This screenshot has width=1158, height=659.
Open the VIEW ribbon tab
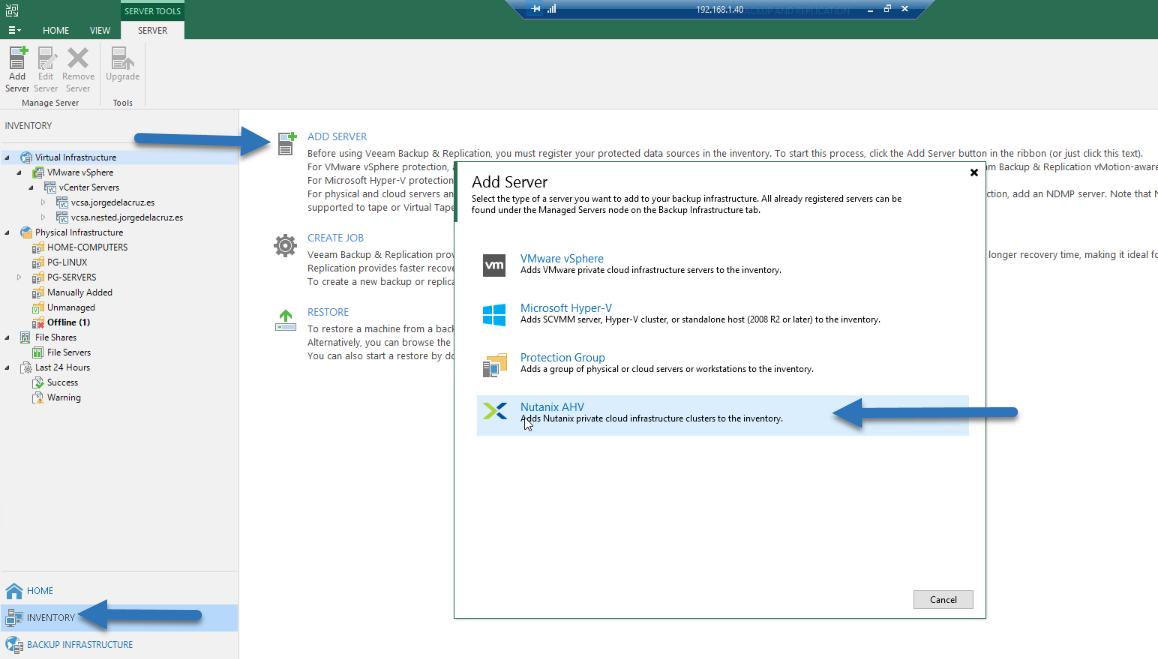point(100,30)
